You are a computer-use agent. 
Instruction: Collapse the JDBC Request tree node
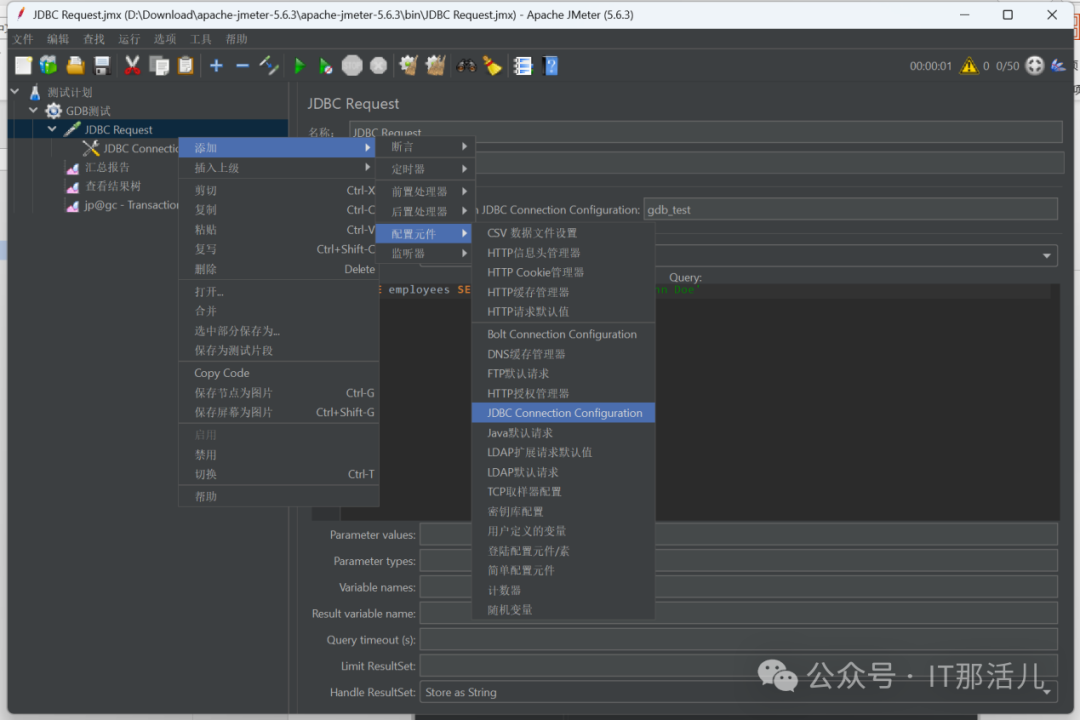pos(52,128)
